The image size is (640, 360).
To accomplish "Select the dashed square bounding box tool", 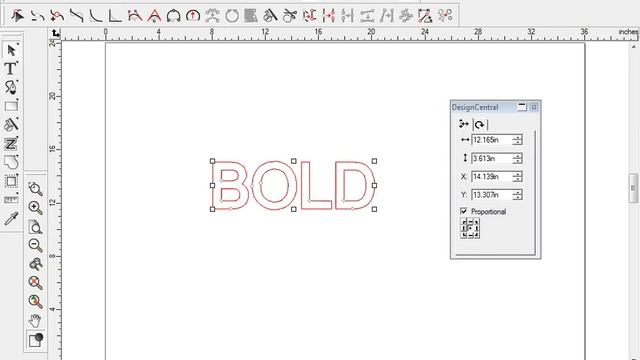I will pos(11,181).
